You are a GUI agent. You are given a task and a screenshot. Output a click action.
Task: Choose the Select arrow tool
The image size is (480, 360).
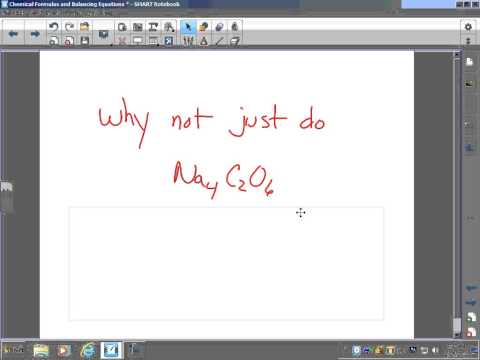[x=188, y=27]
